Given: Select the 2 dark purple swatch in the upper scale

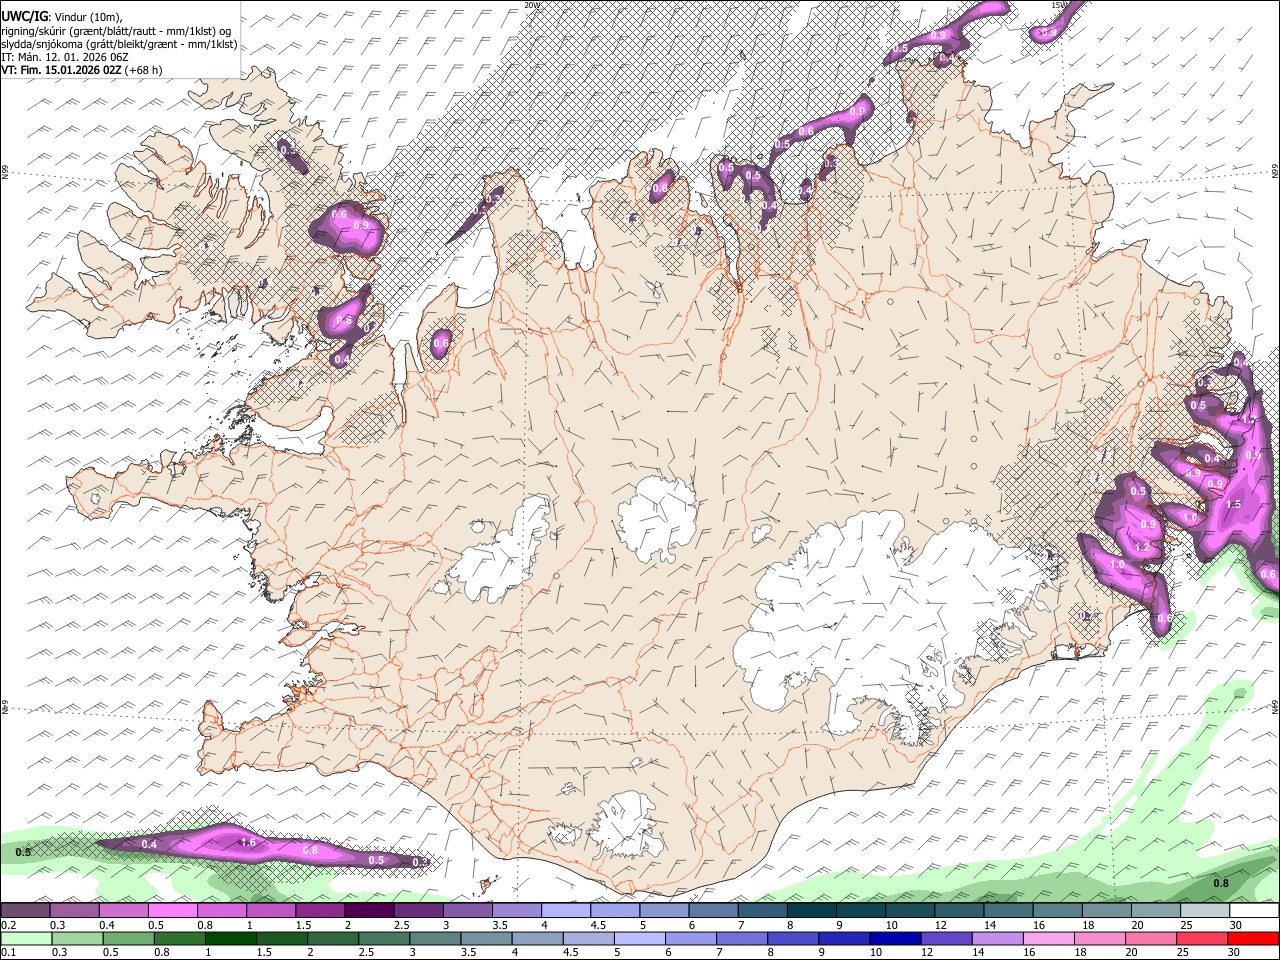Looking at the screenshot, I should pos(369,911).
